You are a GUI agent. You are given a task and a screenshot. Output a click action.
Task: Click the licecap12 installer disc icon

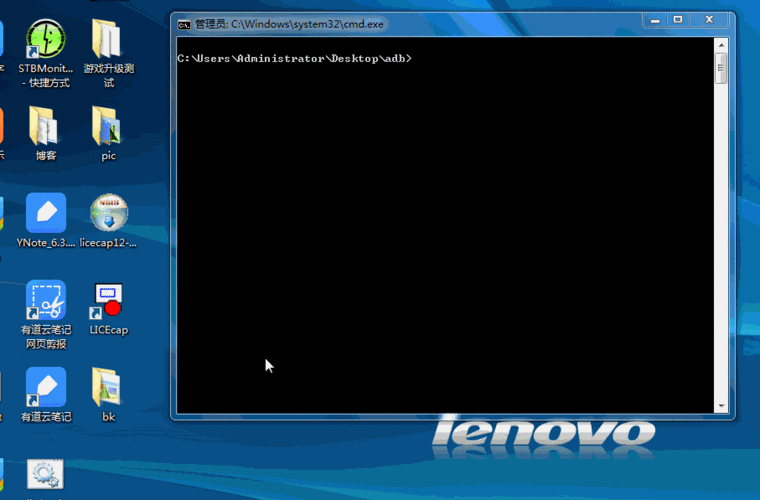pyautogui.click(x=108, y=214)
